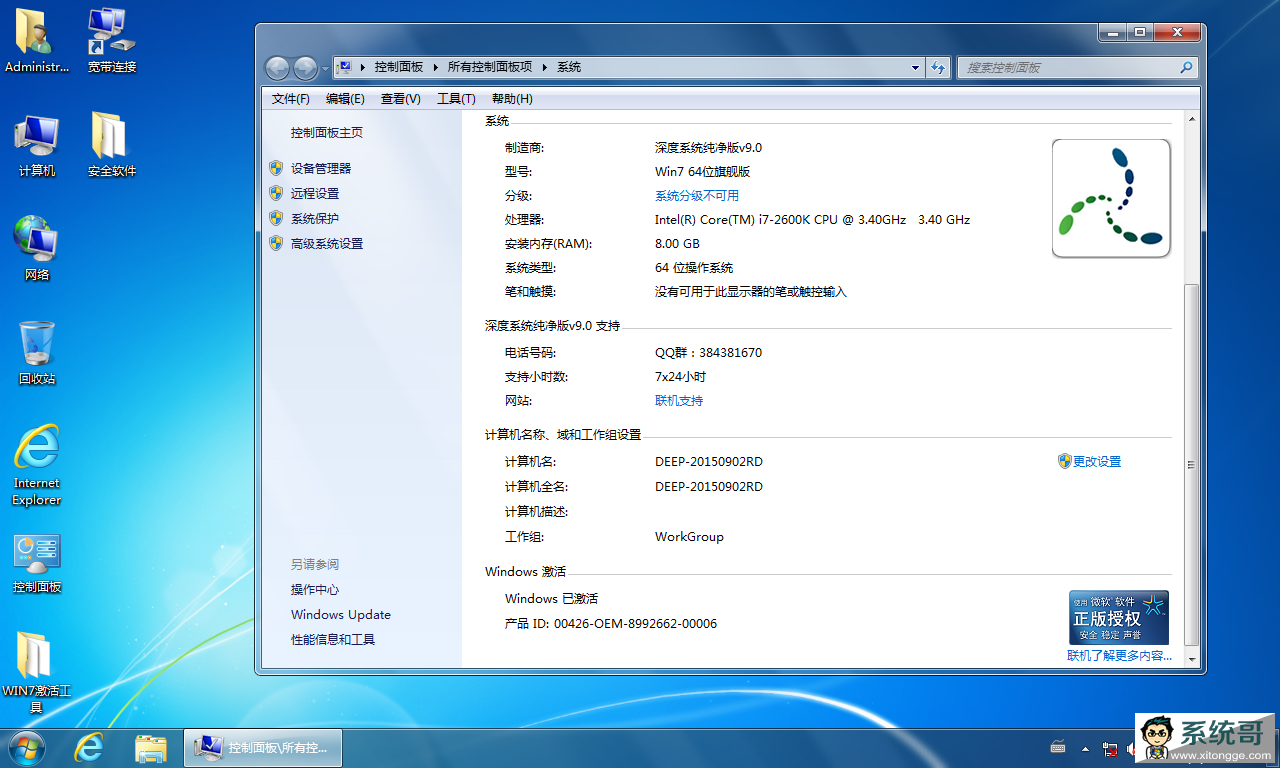Click the vertical scrollbar up arrow
Screen dimensions: 1280x768
(1191, 120)
